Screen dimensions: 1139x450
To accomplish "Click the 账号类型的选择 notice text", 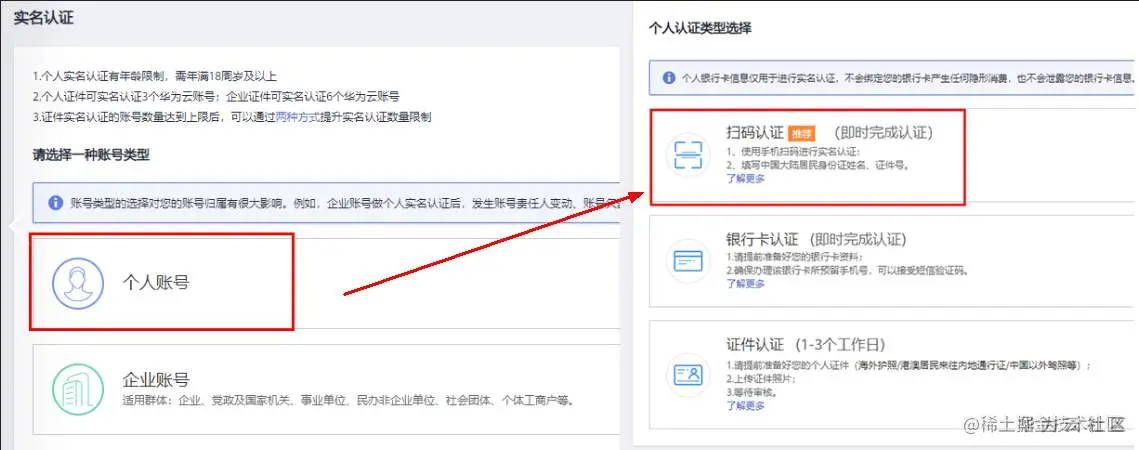I will tap(345, 203).
